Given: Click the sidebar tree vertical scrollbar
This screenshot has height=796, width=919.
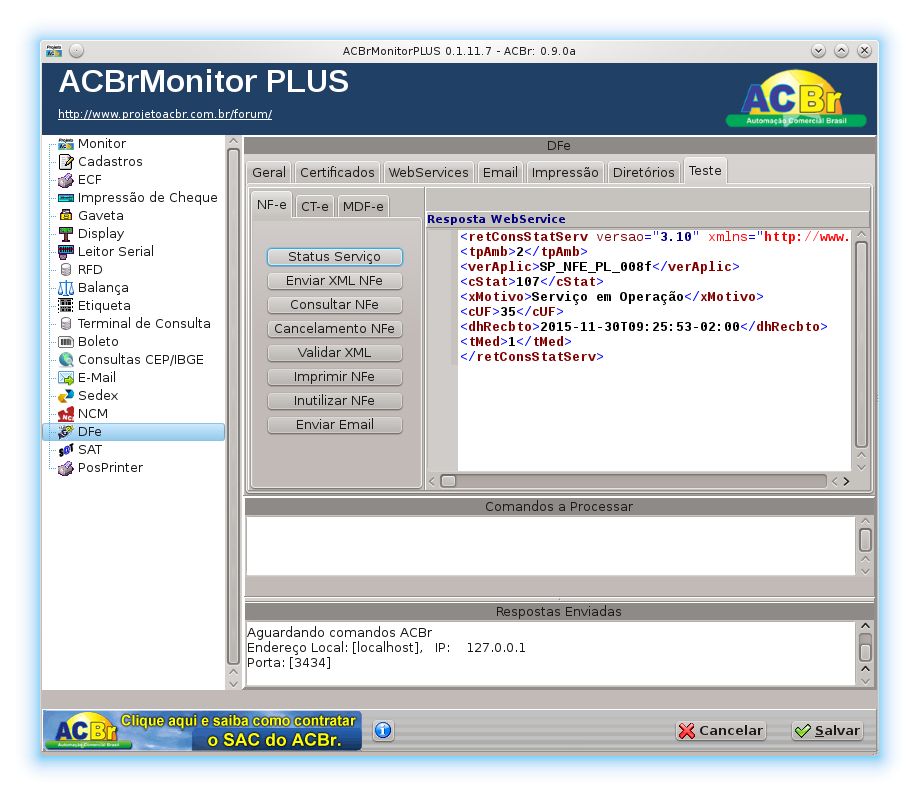Looking at the screenshot, I should click(x=233, y=407).
